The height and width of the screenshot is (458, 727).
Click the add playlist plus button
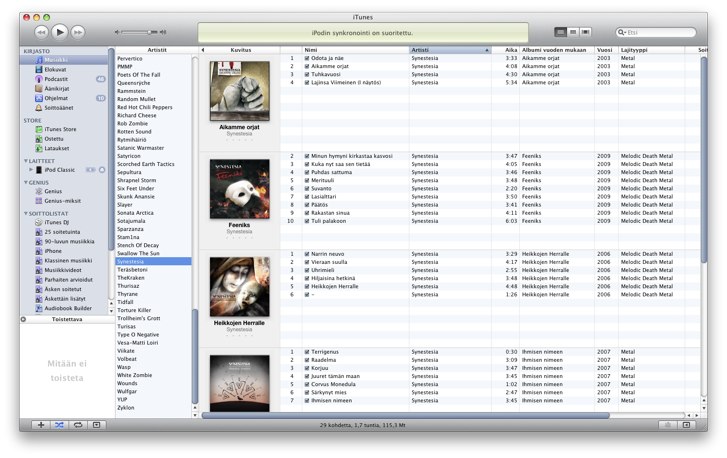pos(41,425)
